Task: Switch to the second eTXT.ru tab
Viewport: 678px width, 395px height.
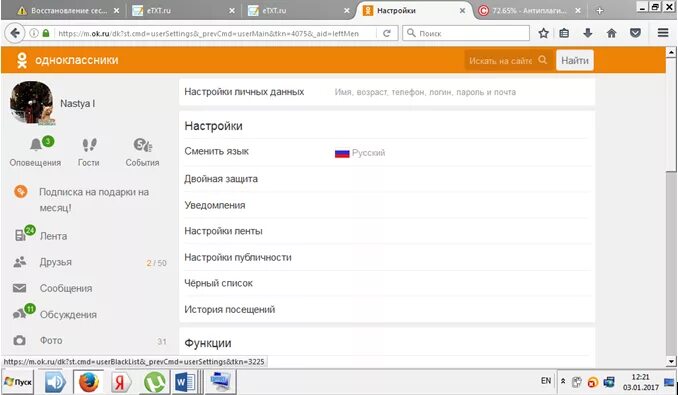Action: 299,11
